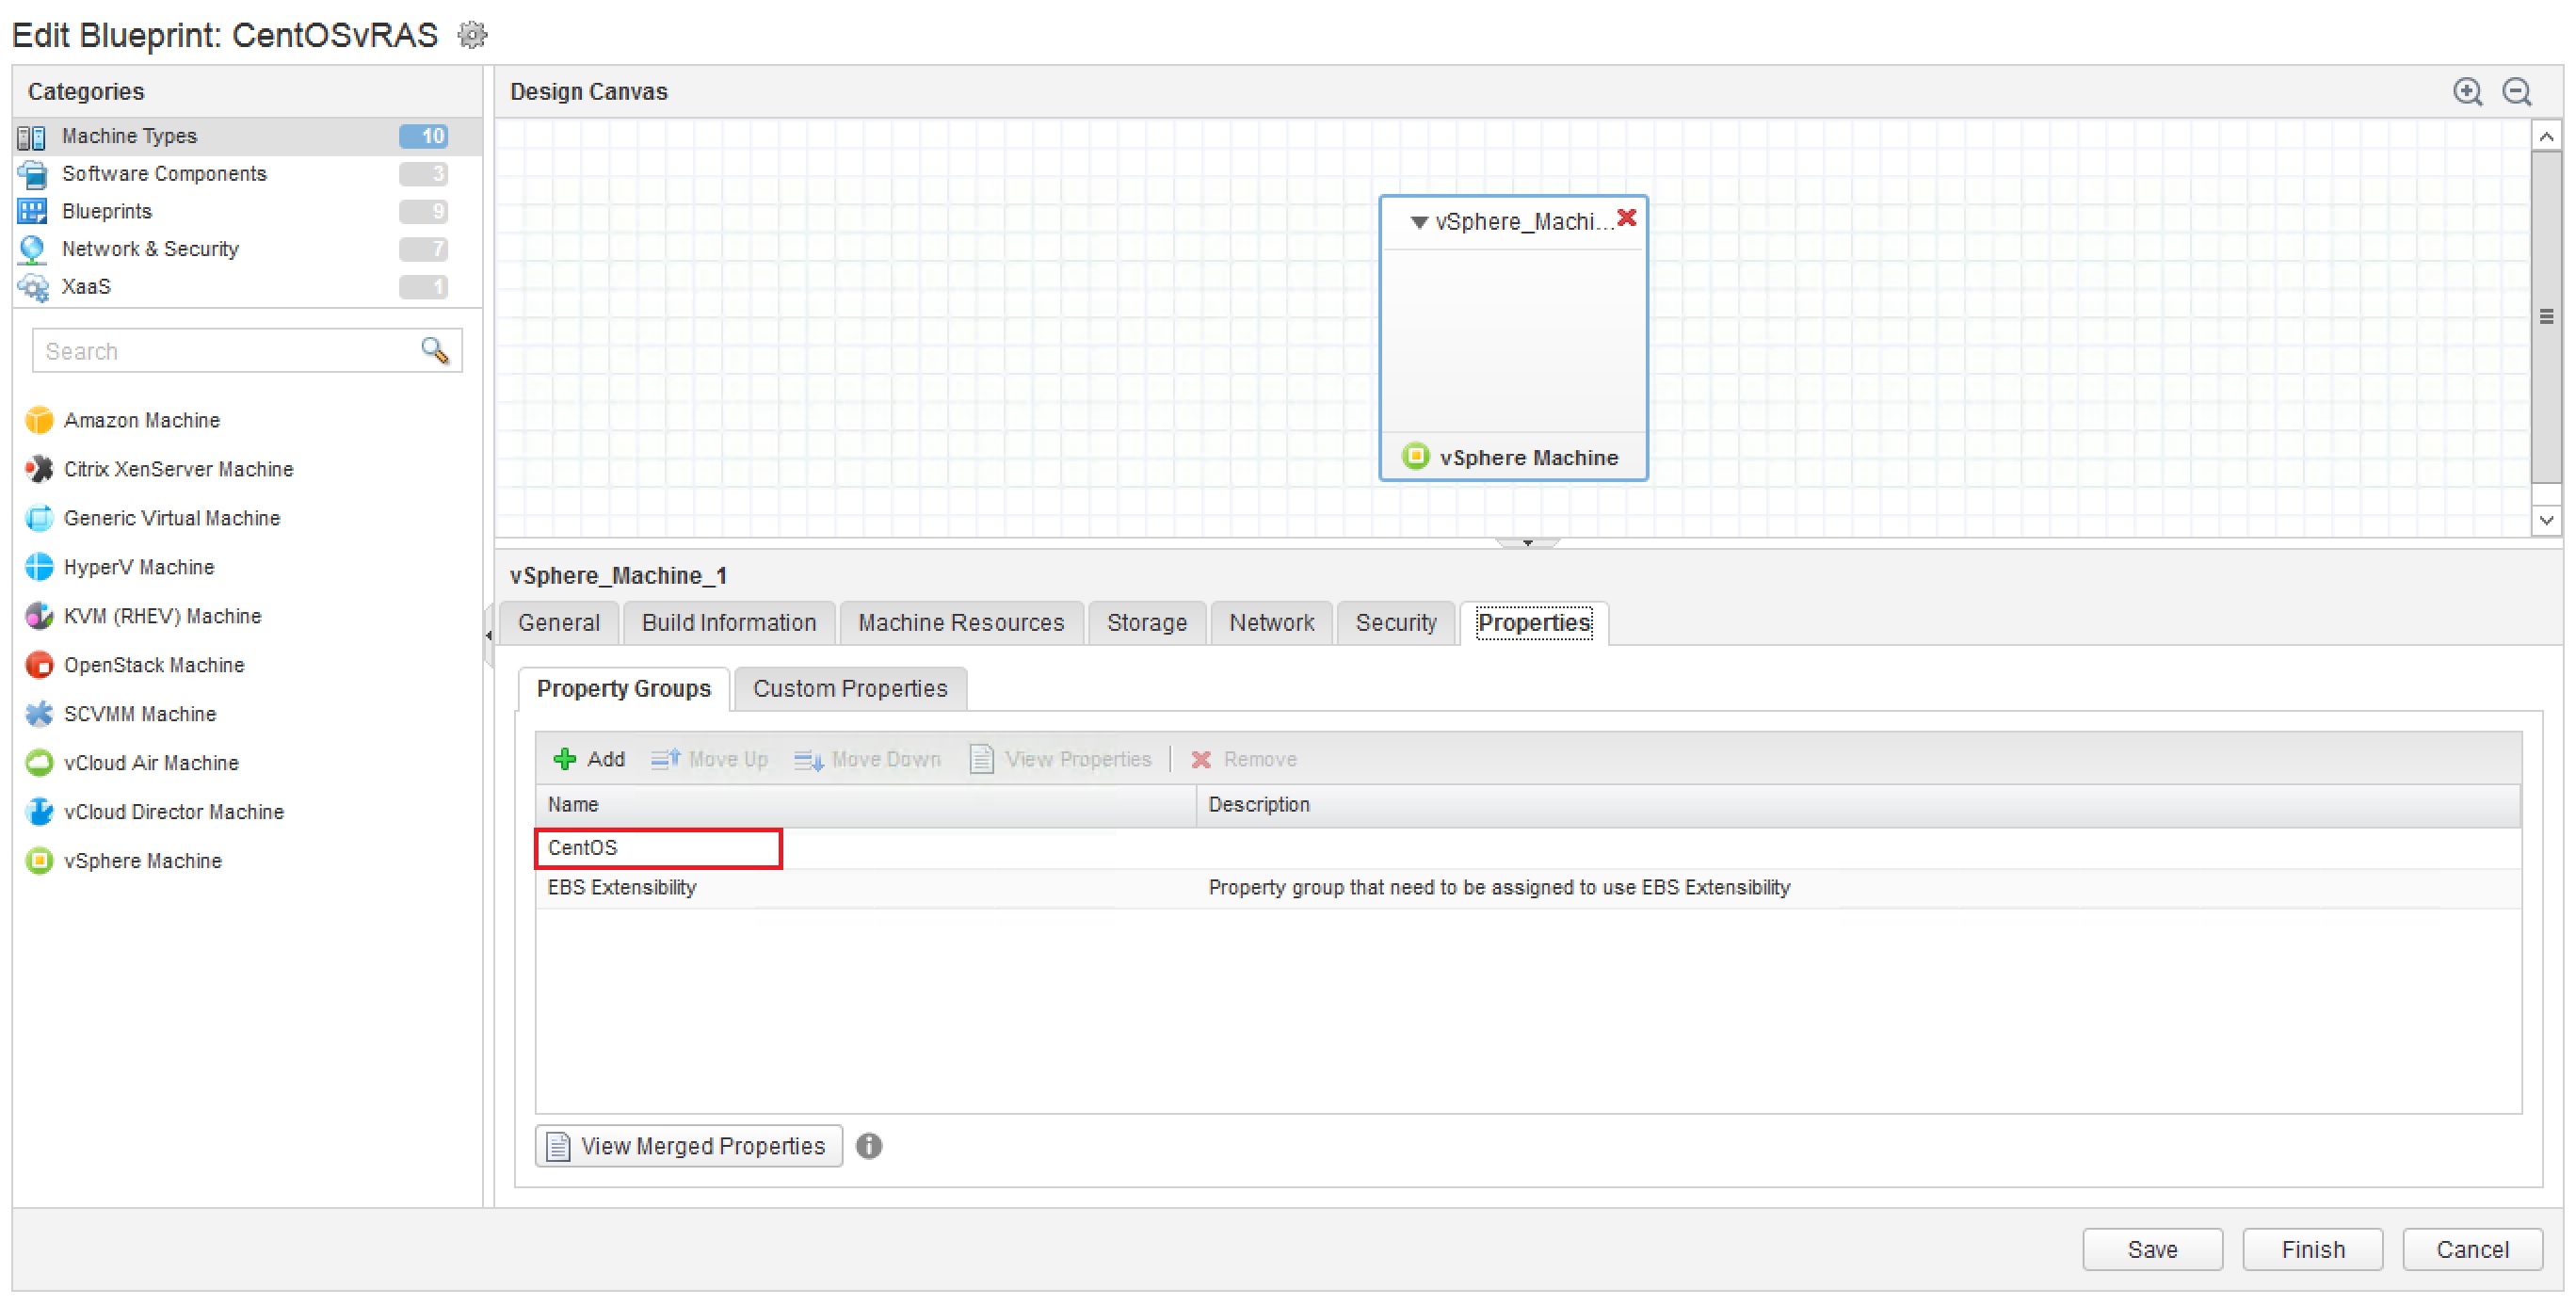The image size is (2576, 1305).
Task: Cancel blueprint editing
Action: click(x=2472, y=1250)
